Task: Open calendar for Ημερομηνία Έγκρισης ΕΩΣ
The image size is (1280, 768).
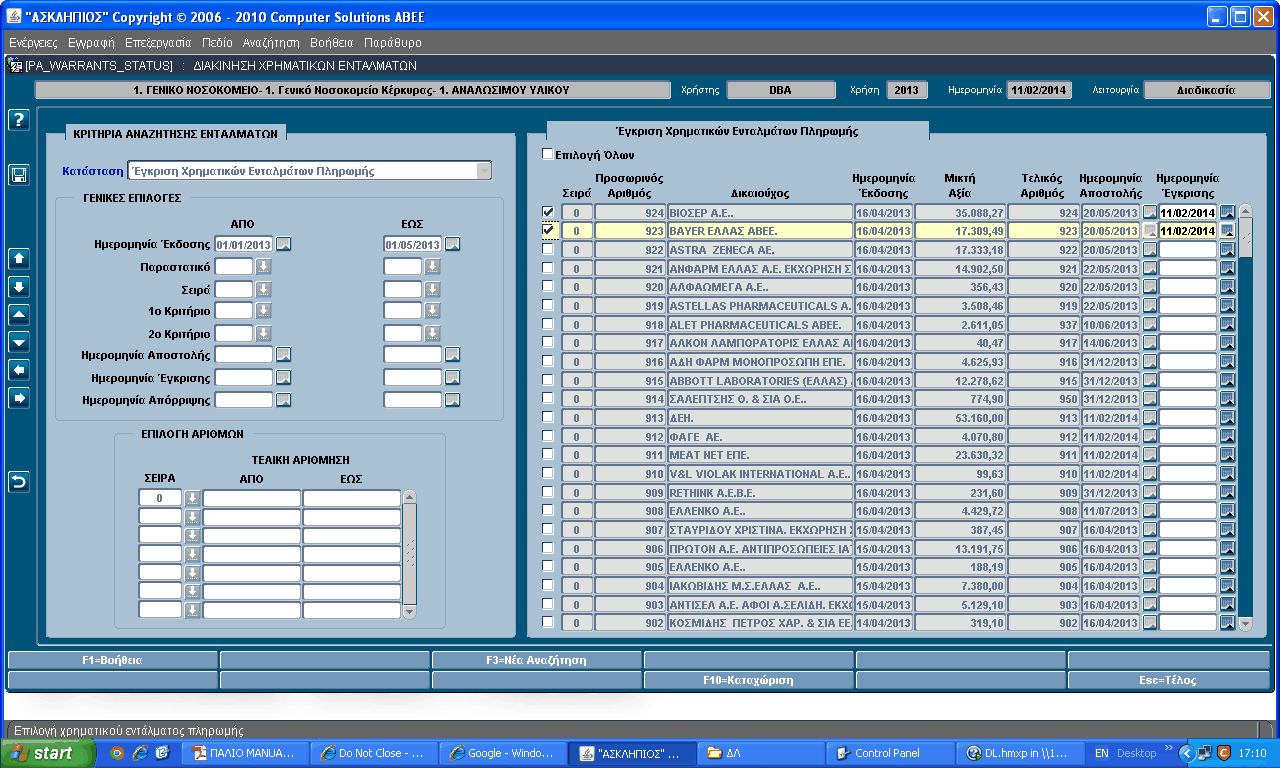Action: pos(453,377)
